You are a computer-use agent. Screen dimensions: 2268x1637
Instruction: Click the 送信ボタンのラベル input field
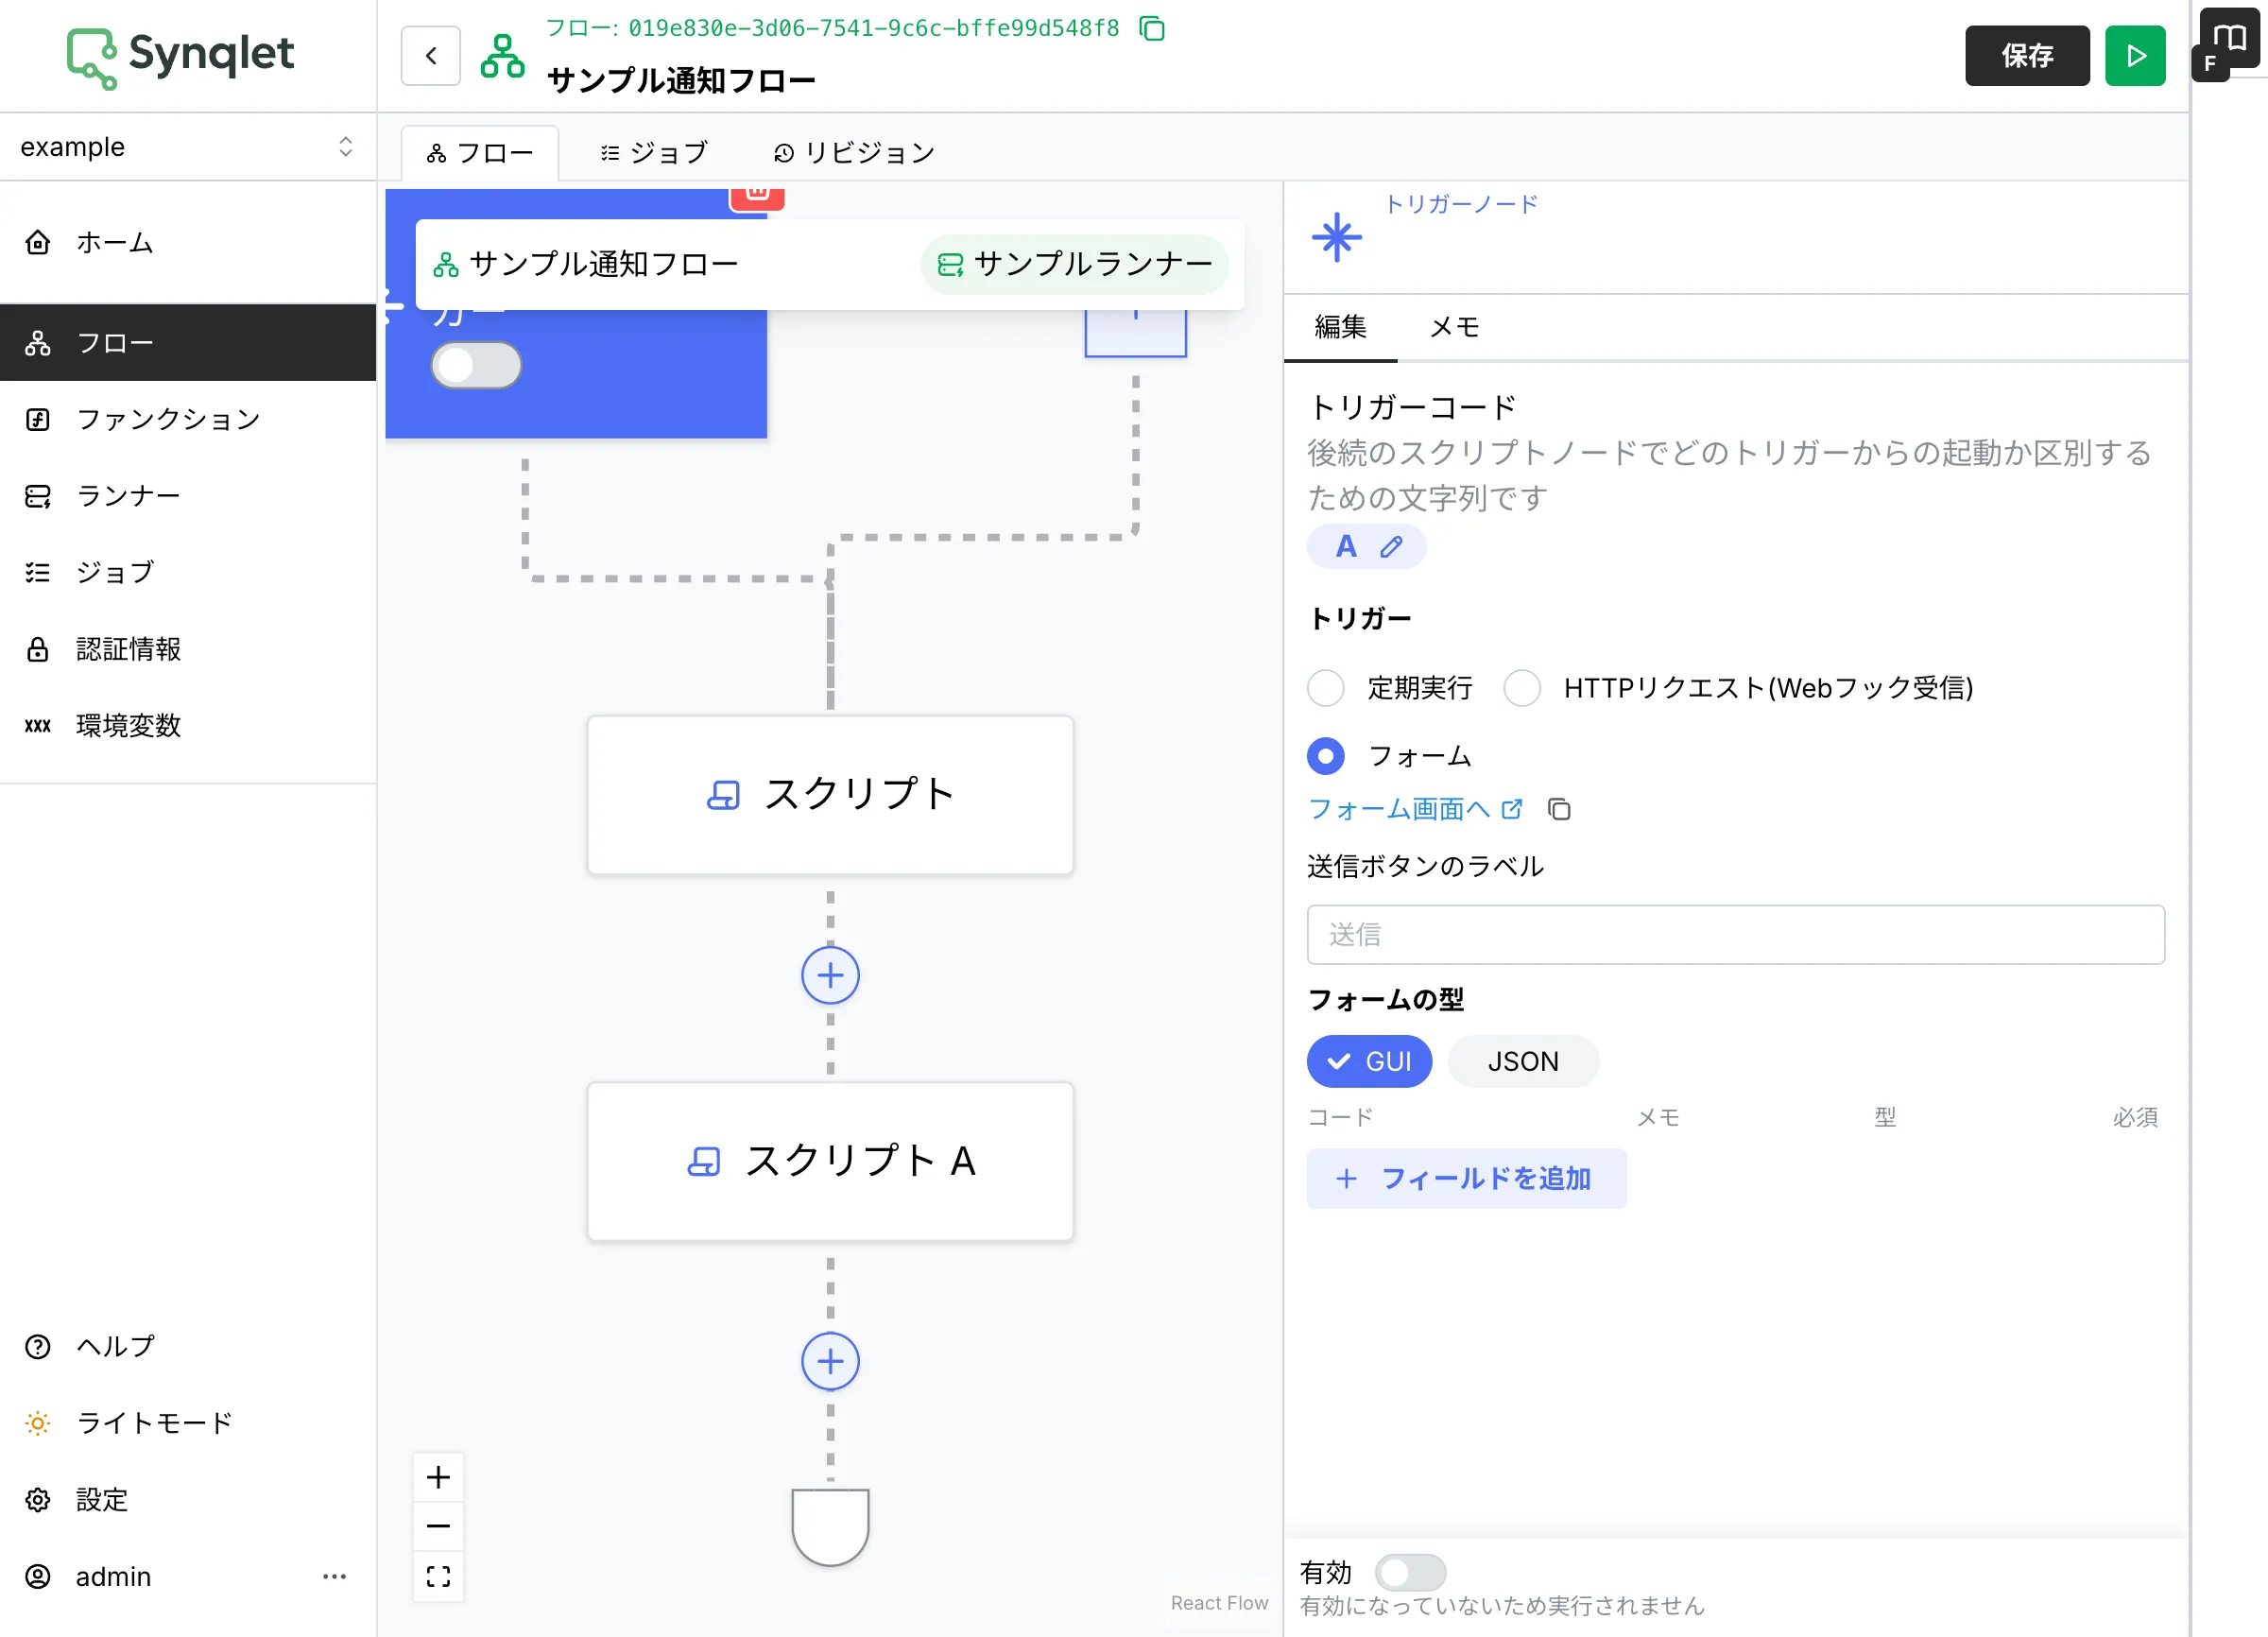[x=1735, y=935]
